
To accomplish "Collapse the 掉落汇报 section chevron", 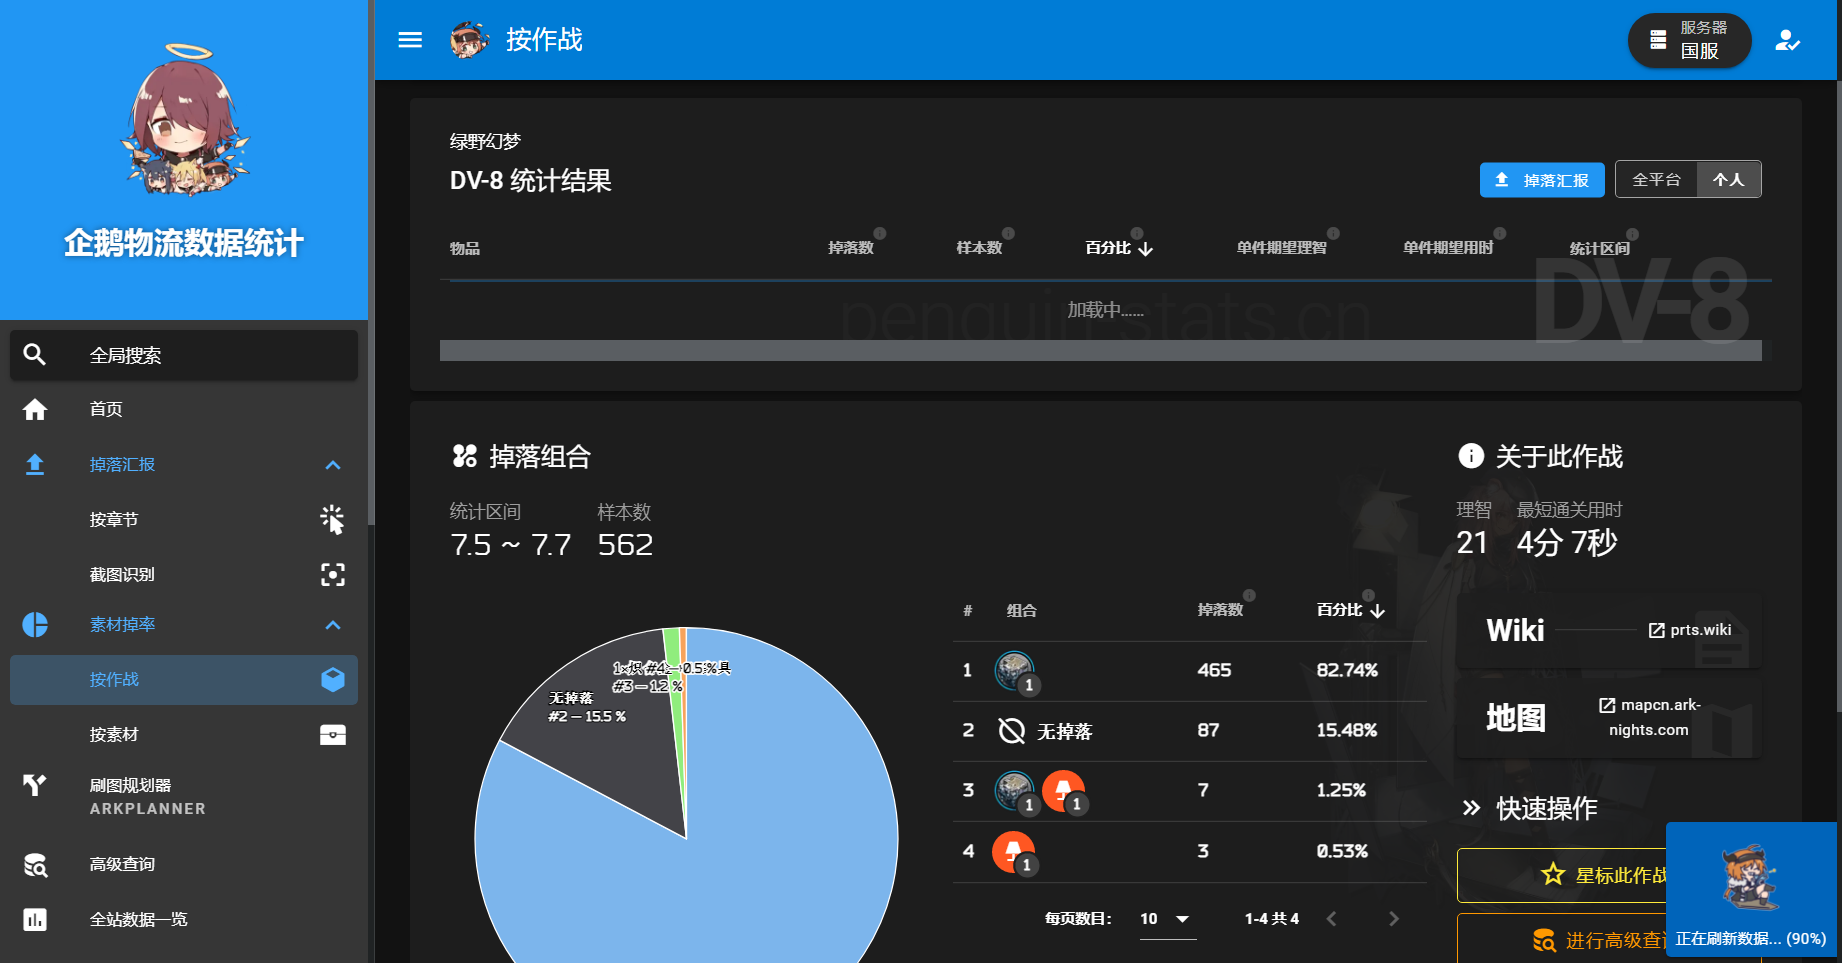I will tap(333, 465).
